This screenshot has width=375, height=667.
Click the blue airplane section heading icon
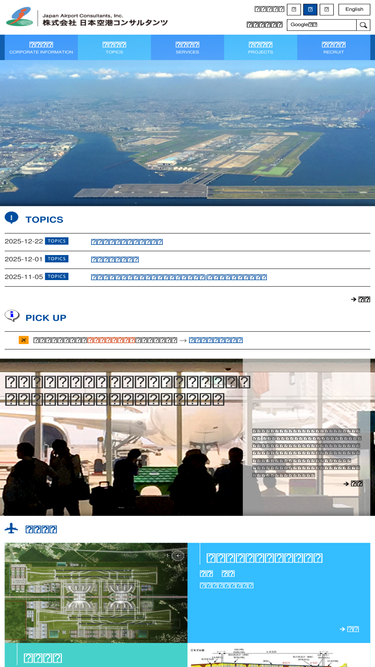point(11,528)
